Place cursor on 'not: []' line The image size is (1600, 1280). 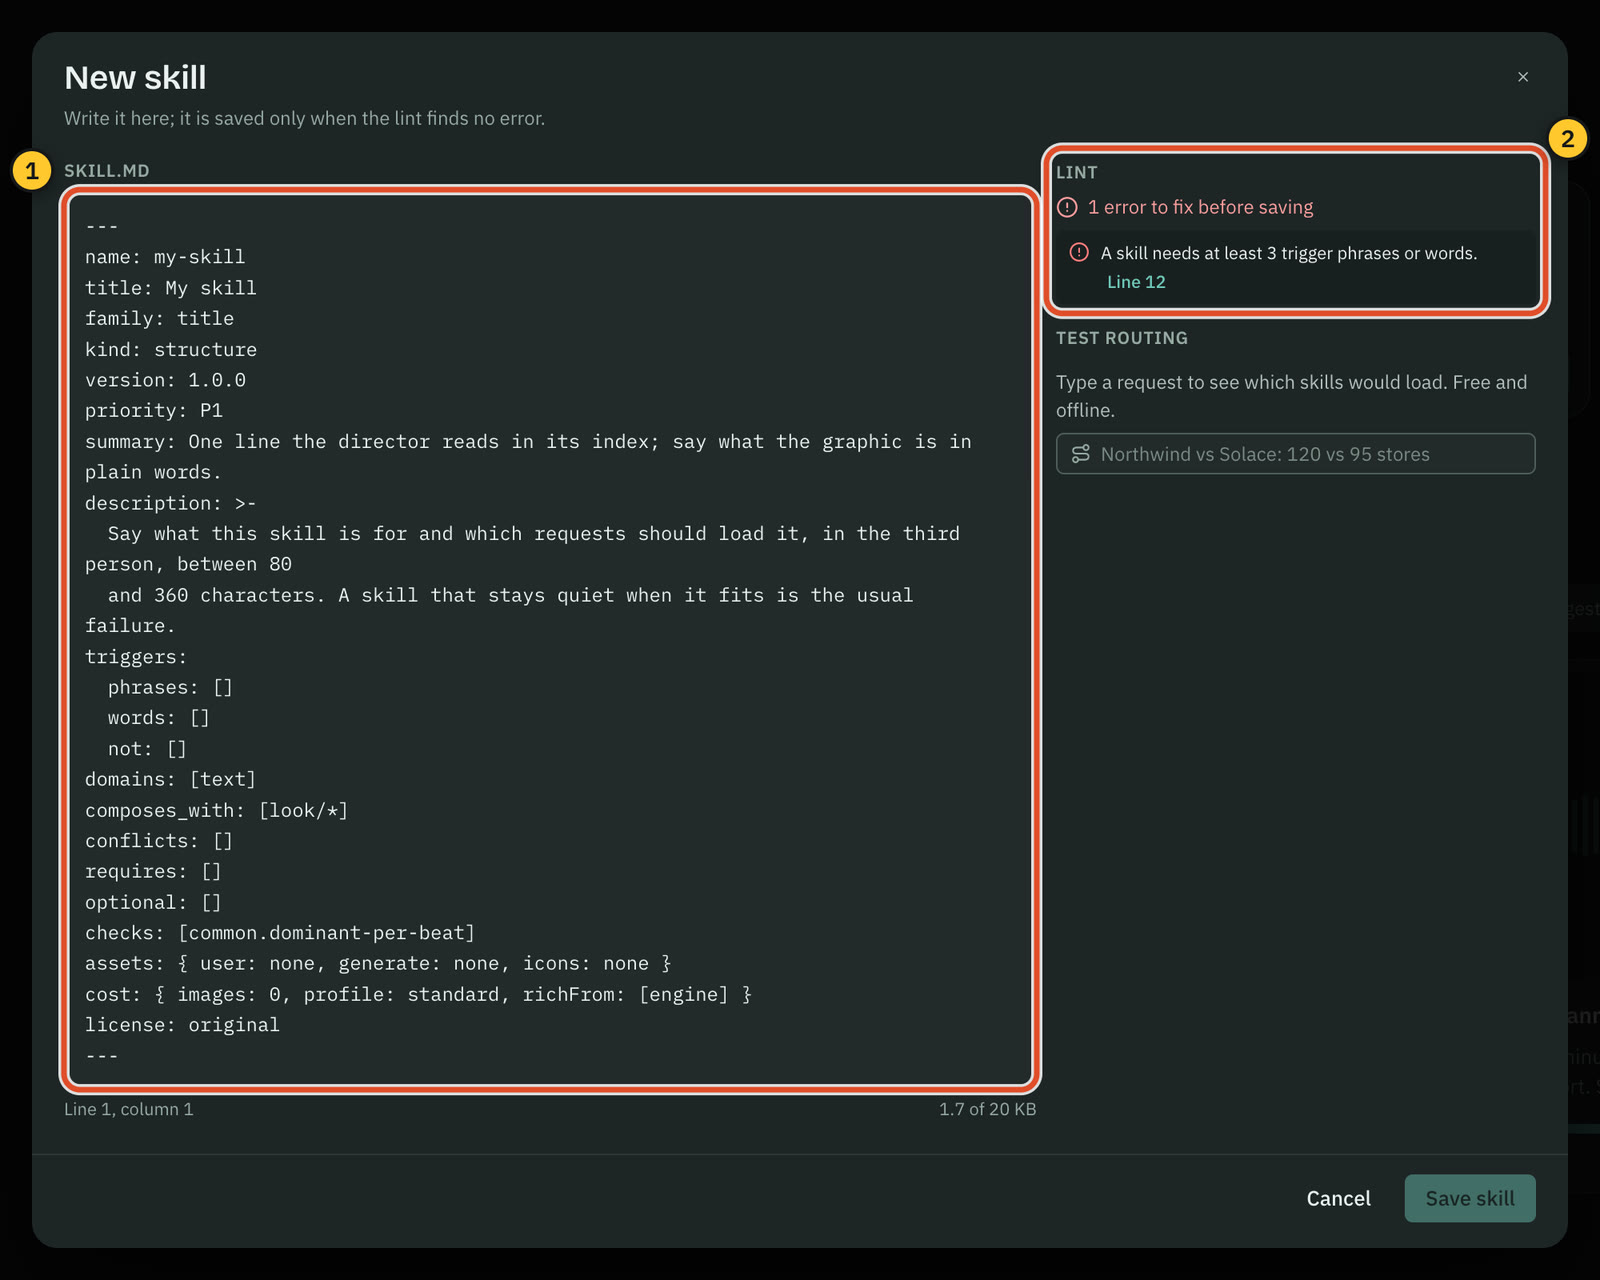(147, 749)
